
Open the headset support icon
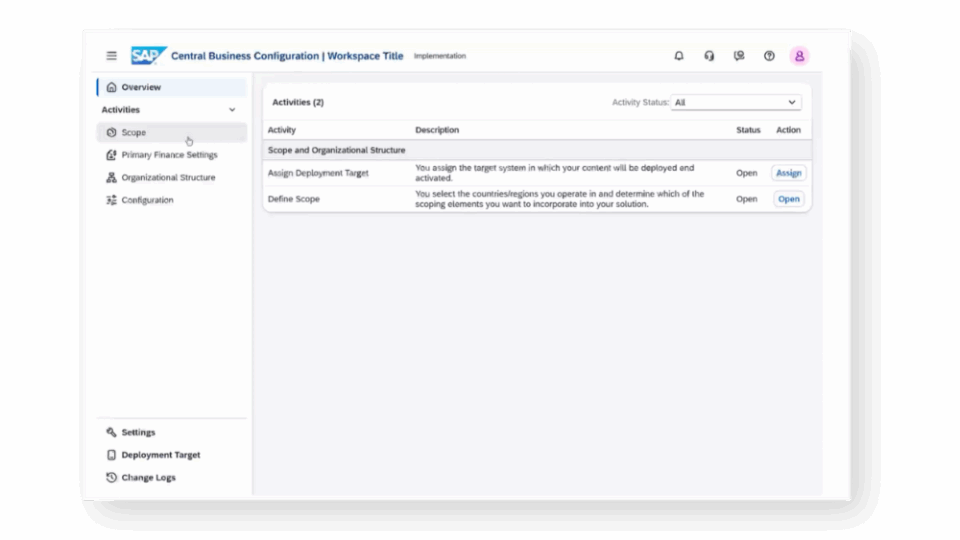pyautogui.click(x=709, y=56)
